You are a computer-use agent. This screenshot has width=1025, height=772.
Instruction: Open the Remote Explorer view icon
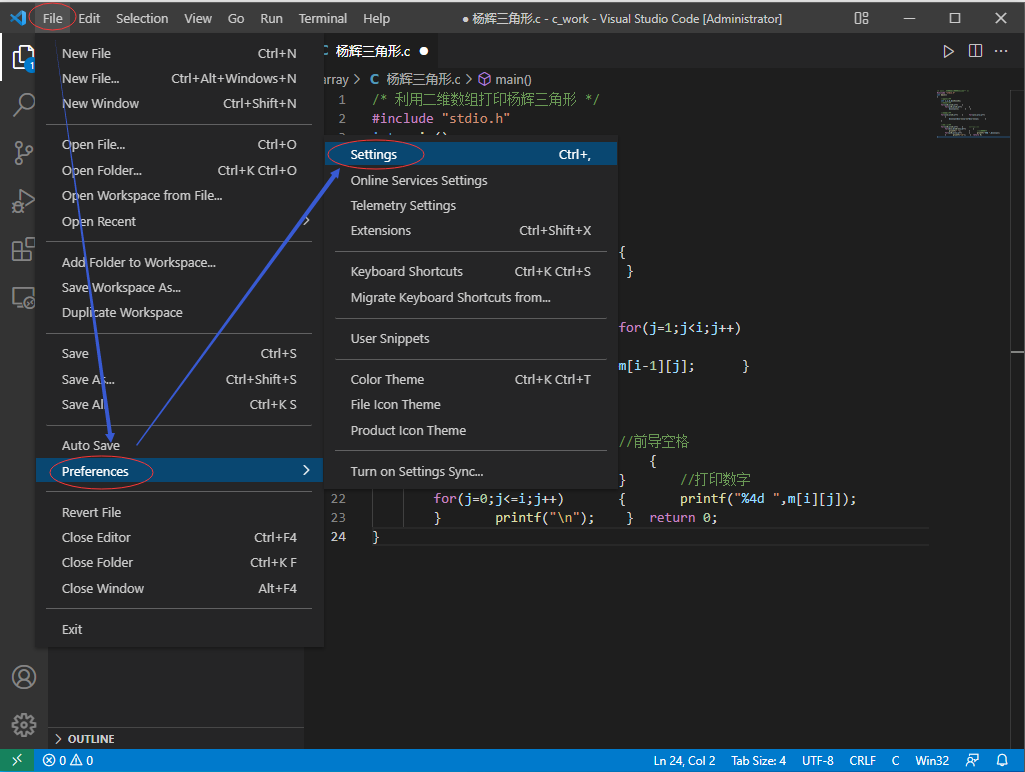24,297
